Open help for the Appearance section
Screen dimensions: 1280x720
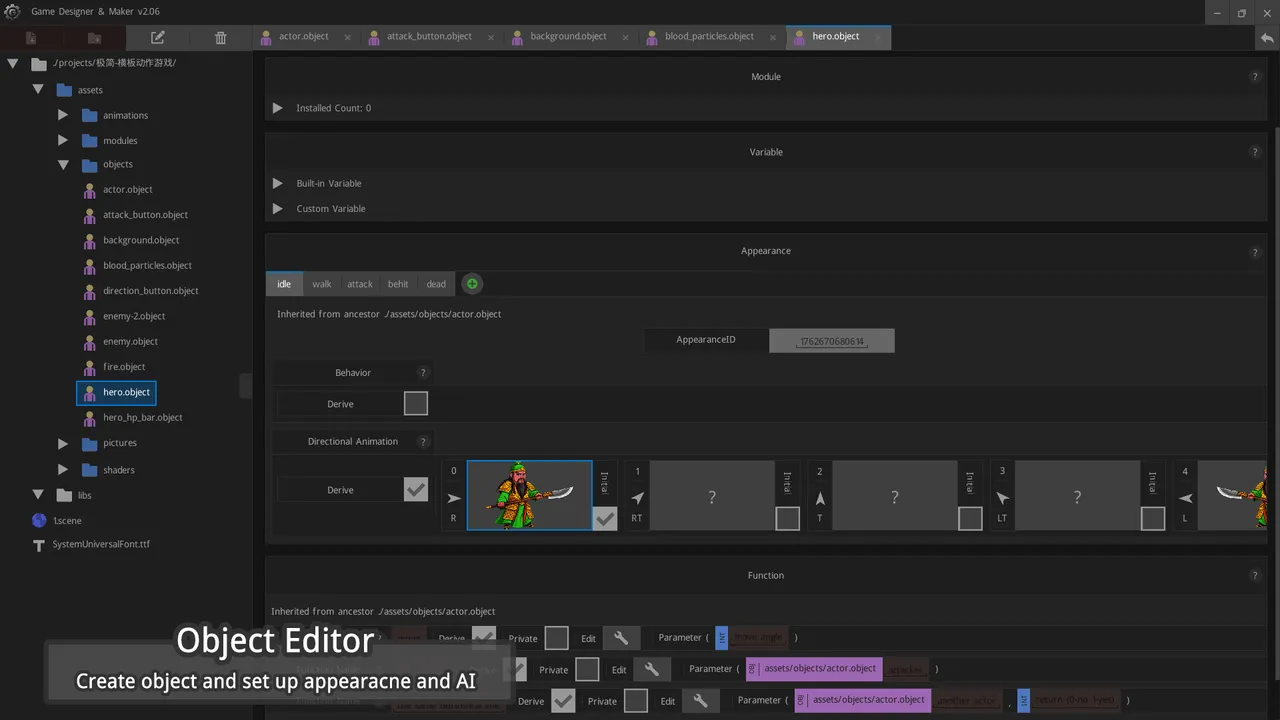coord(1255,252)
